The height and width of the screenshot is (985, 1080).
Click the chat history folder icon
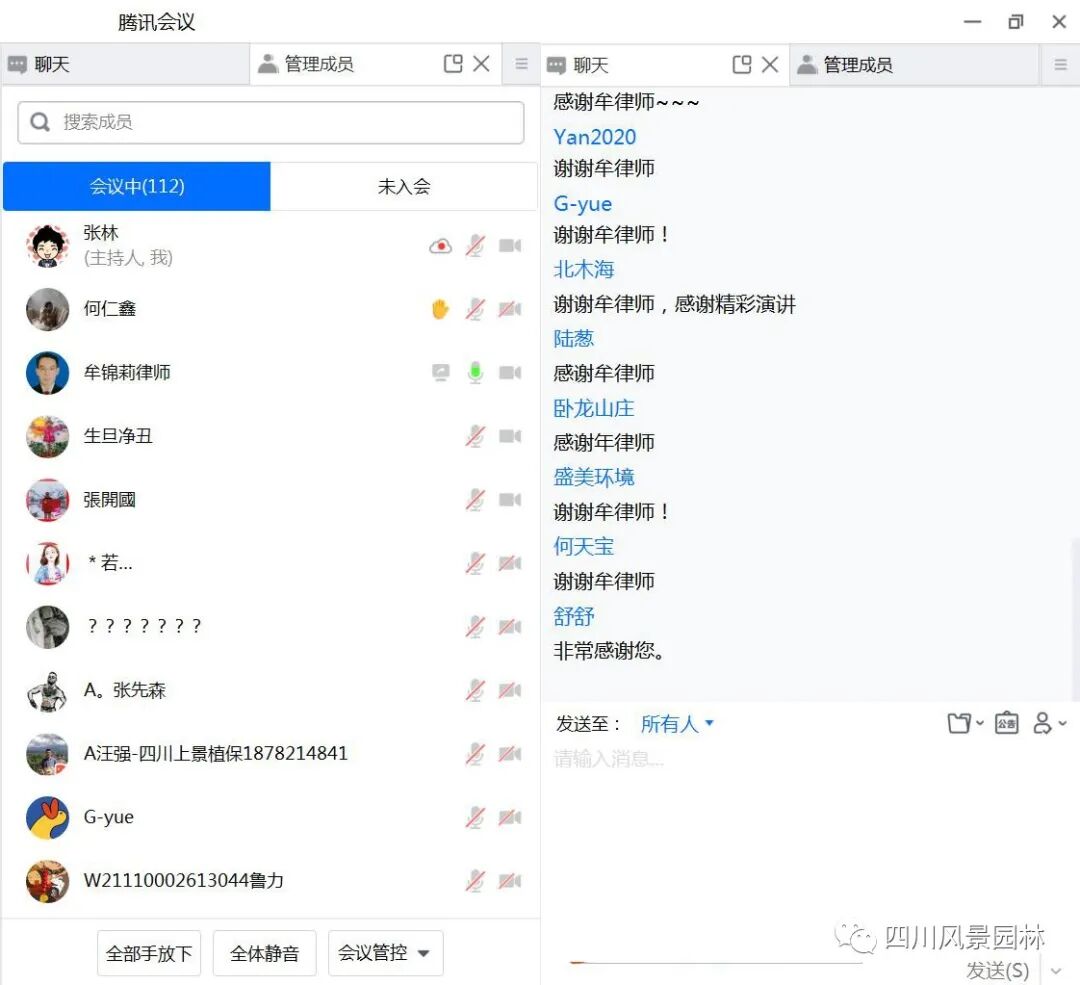[958, 722]
